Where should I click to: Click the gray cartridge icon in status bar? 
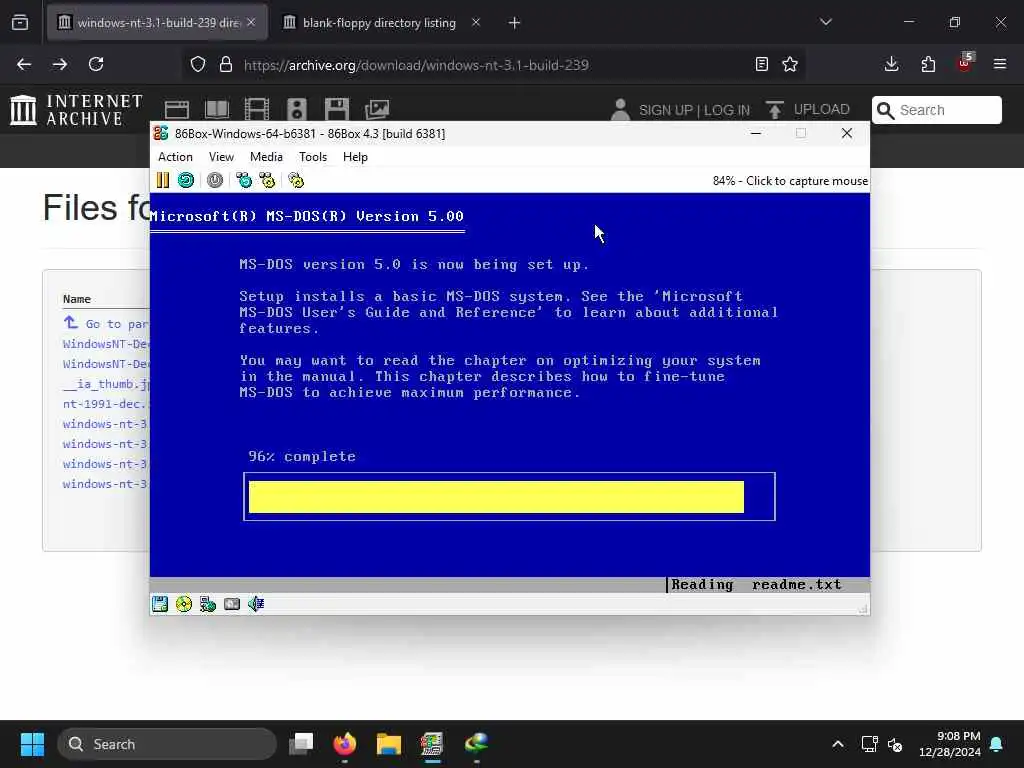coord(232,604)
